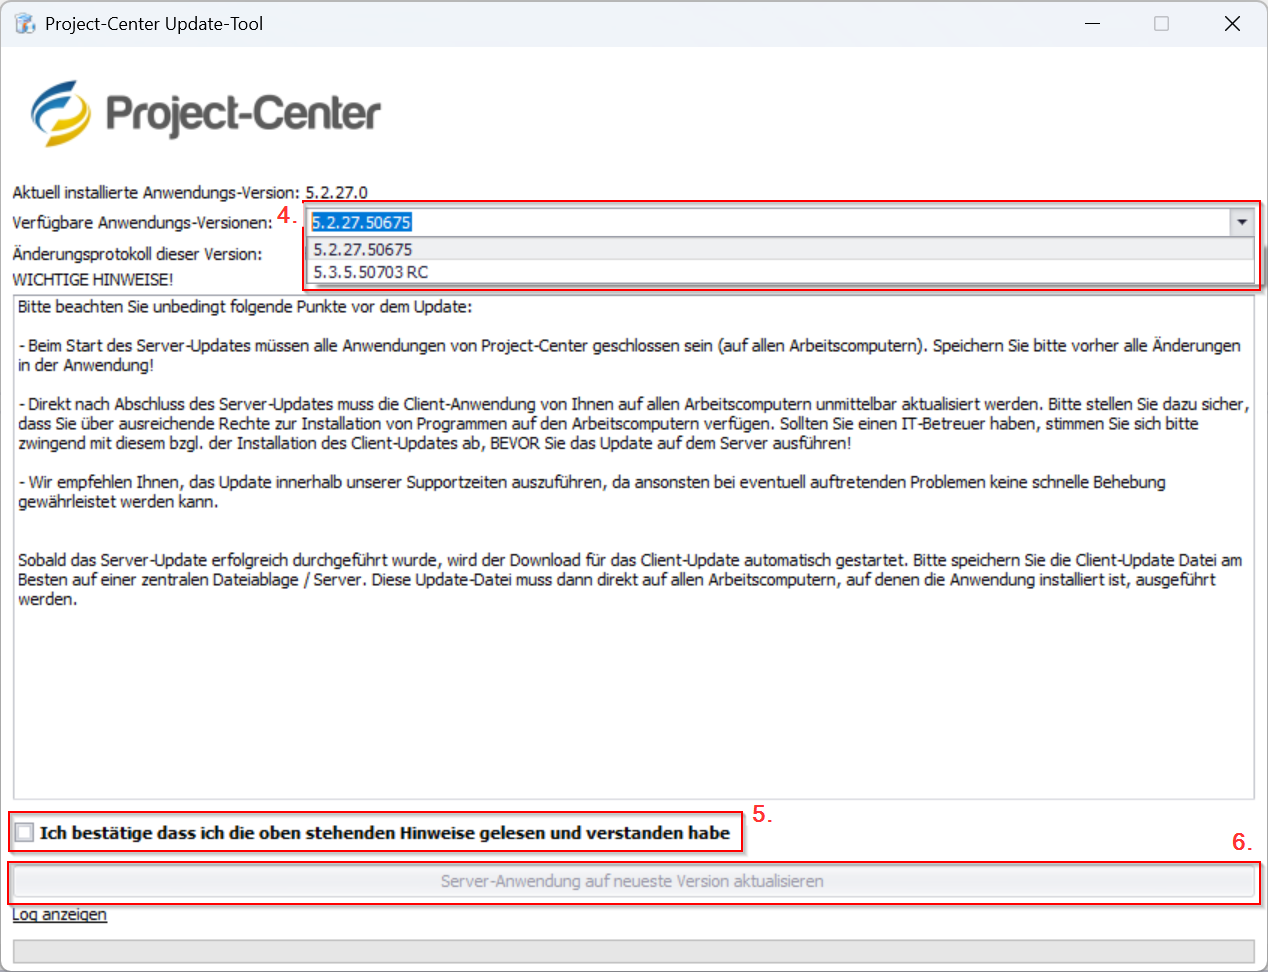Click the window title 'Project-Center Update-Tool'
The image size is (1268, 972).
pos(154,23)
